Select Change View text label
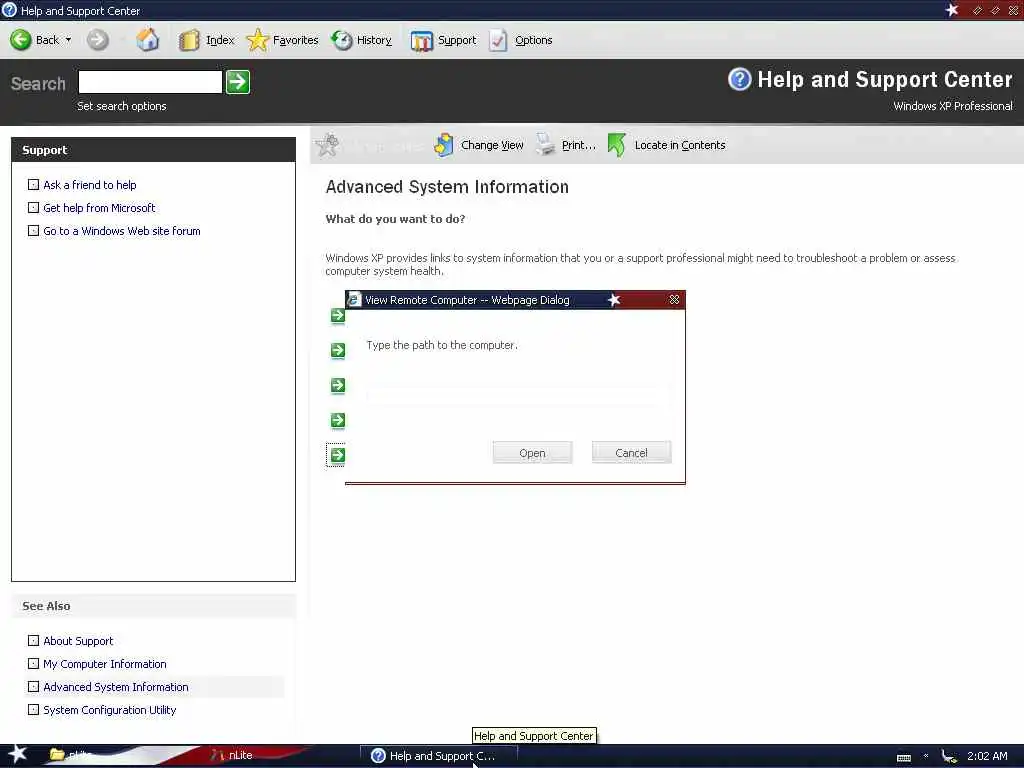Viewport: 1024px width, 768px height. tap(492, 145)
